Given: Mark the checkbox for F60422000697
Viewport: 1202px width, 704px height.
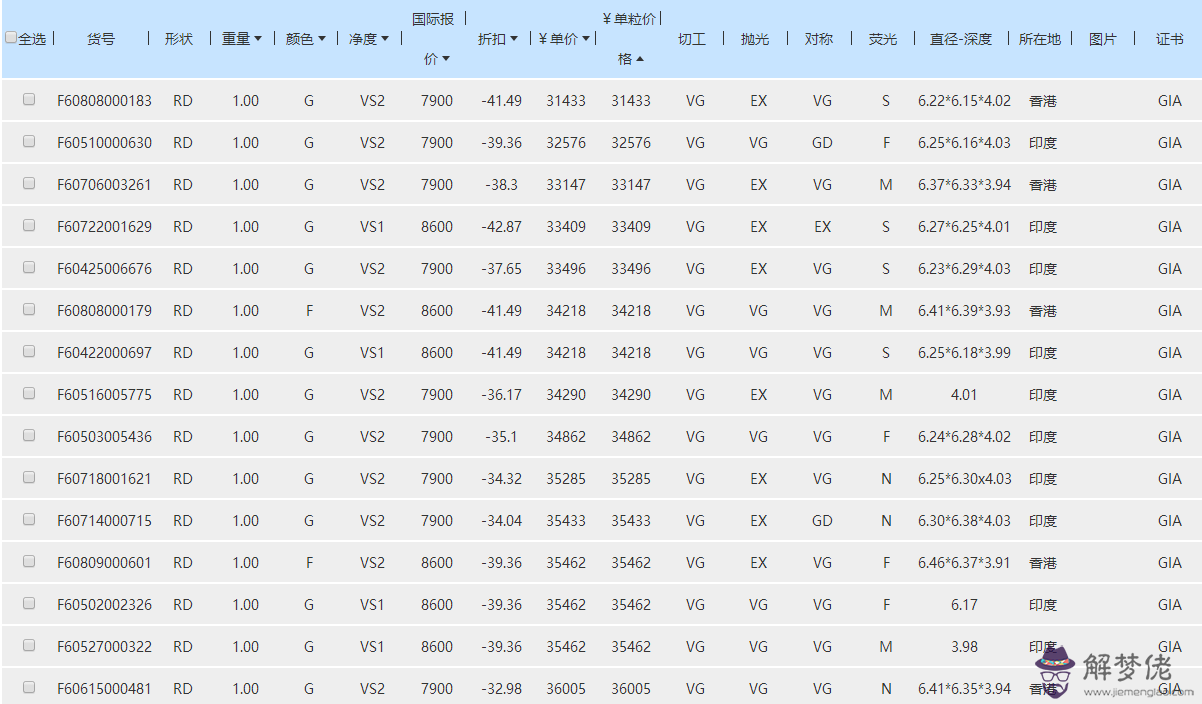Looking at the screenshot, I should tap(29, 351).
